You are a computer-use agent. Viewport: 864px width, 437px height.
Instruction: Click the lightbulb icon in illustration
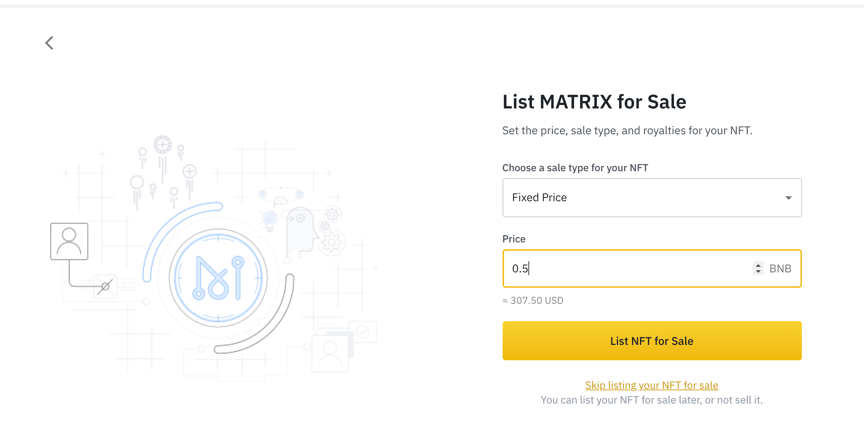tap(269, 218)
